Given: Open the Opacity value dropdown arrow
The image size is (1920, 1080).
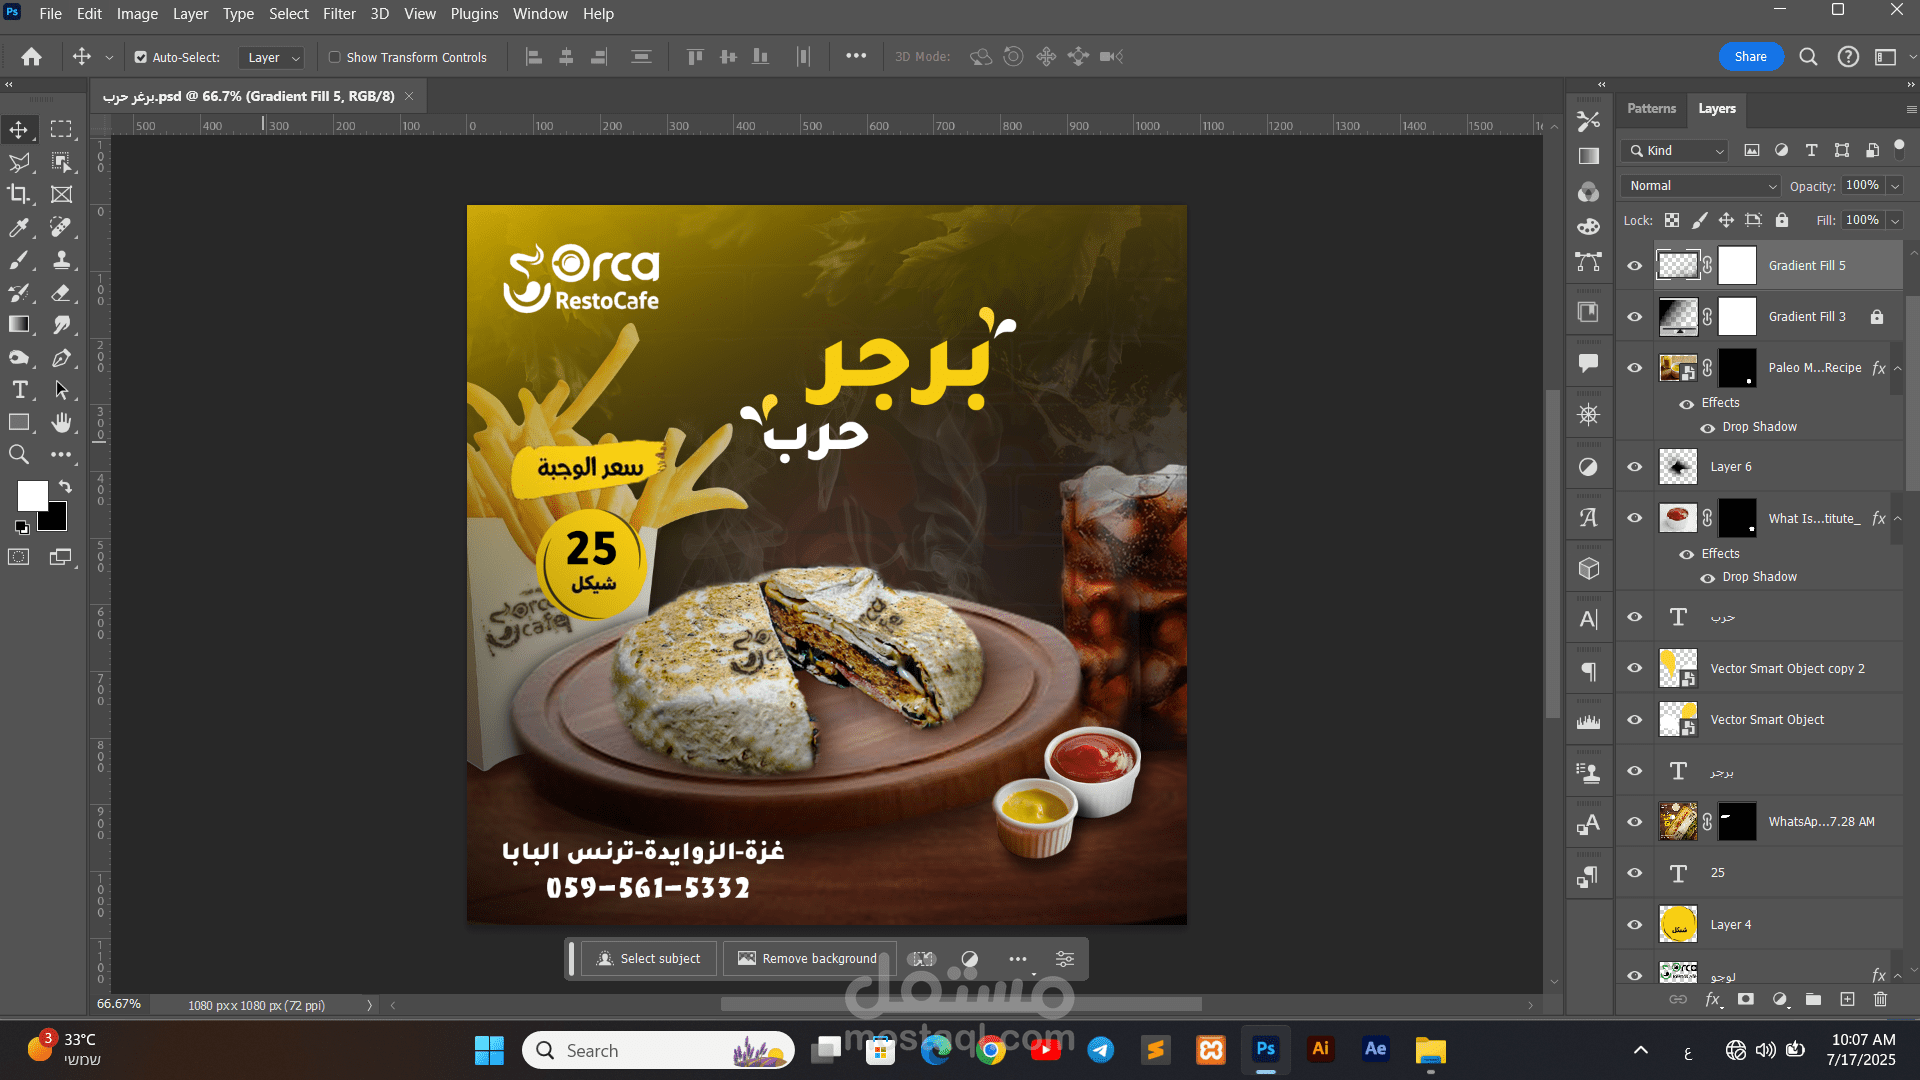Looking at the screenshot, I should tap(1894, 186).
